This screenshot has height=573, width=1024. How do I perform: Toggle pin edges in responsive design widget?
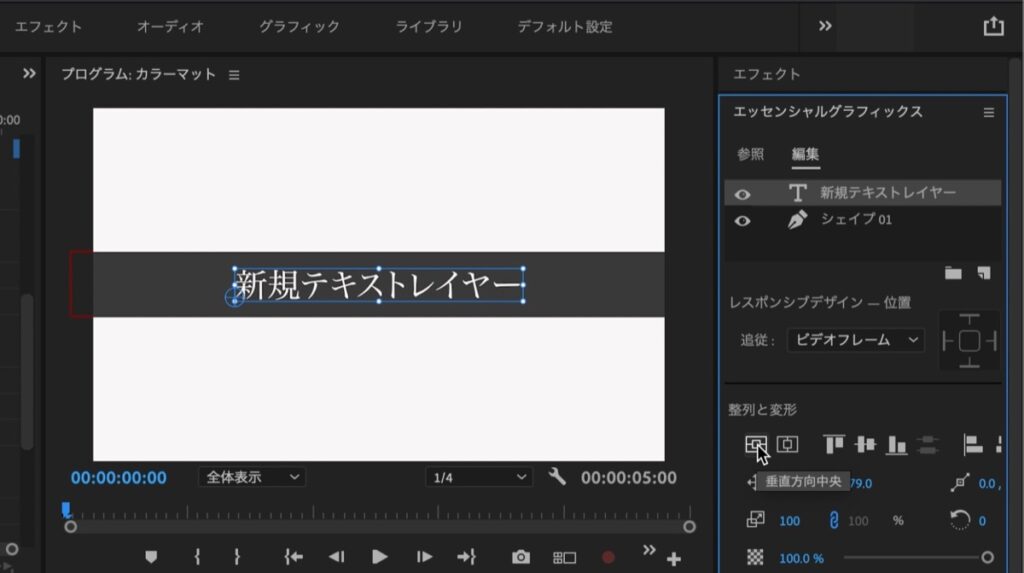coord(969,340)
